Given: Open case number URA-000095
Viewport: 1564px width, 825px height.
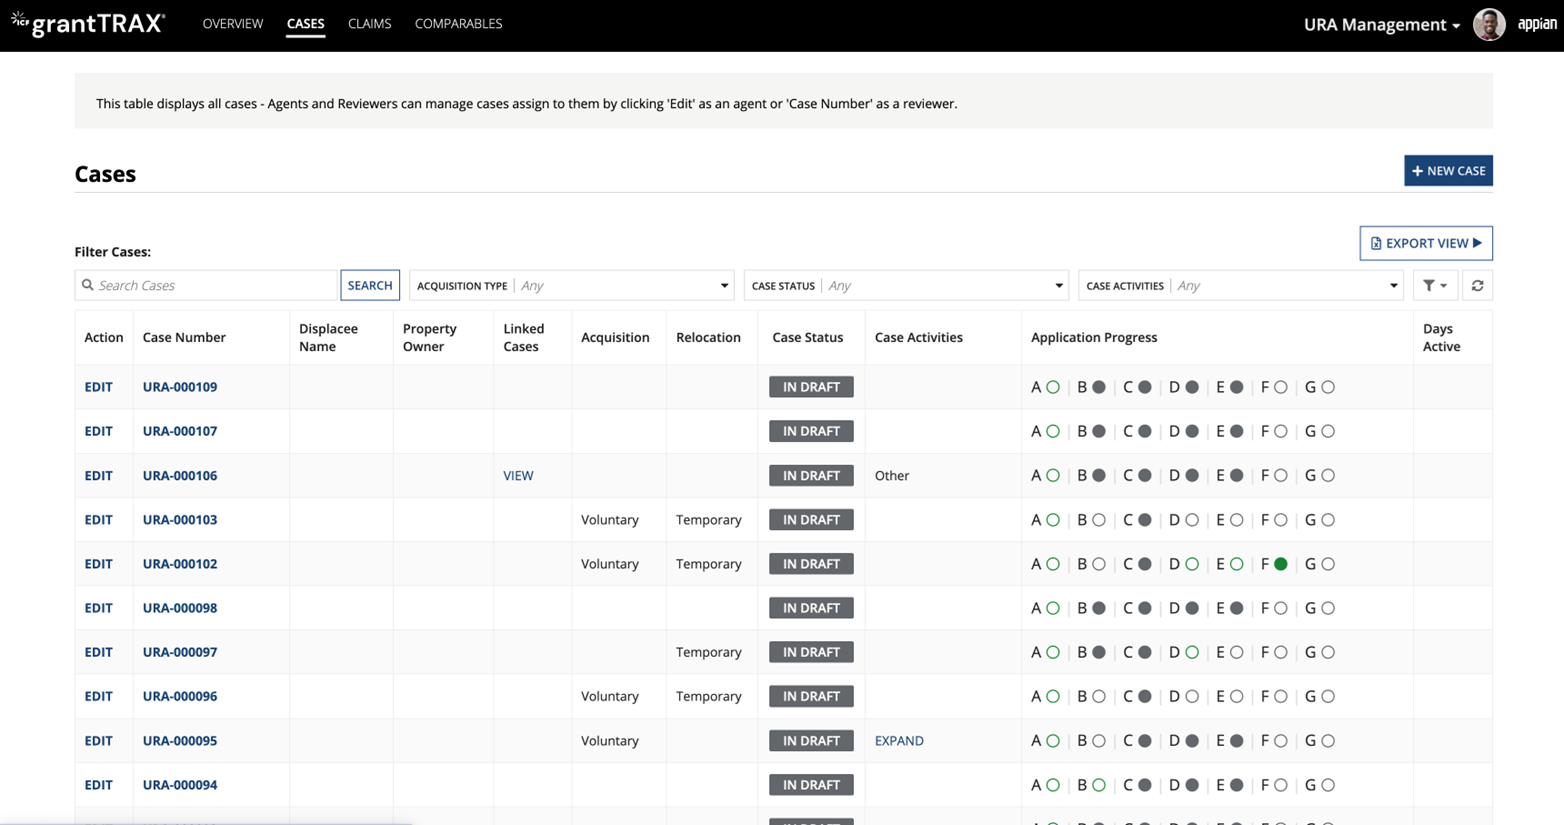Looking at the screenshot, I should [180, 741].
